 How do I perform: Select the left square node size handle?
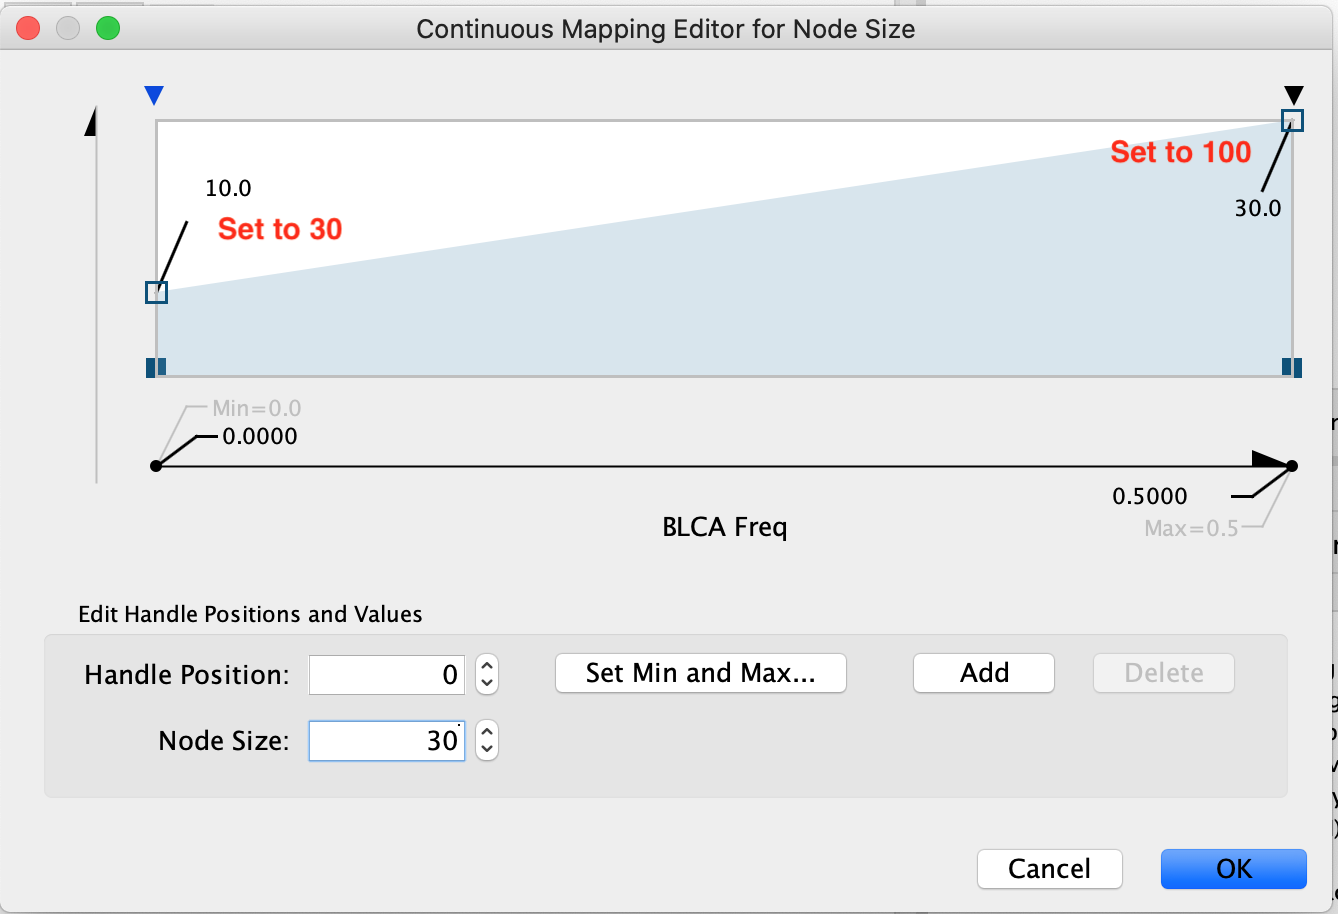click(x=156, y=292)
